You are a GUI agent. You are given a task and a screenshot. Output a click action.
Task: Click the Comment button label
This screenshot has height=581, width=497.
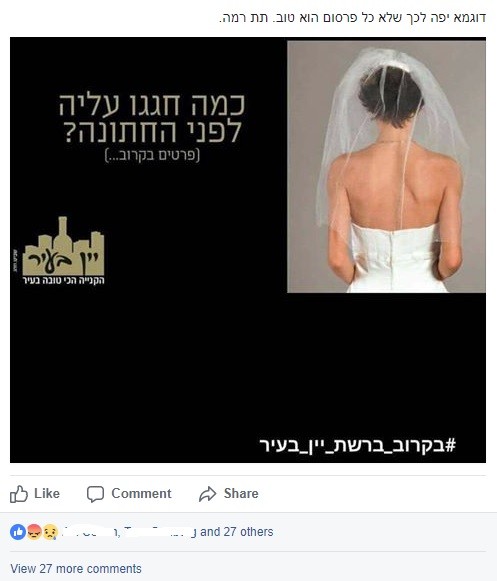[141, 494]
